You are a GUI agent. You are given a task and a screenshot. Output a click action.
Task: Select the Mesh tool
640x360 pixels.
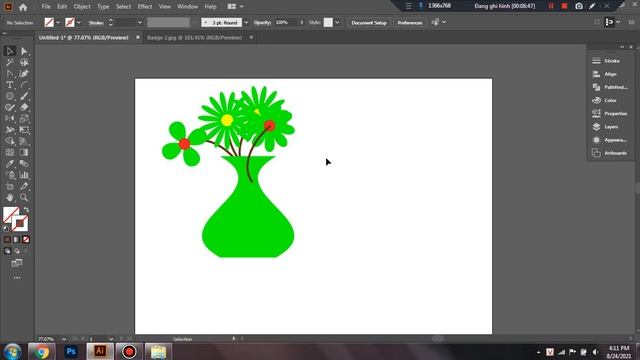(10, 153)
